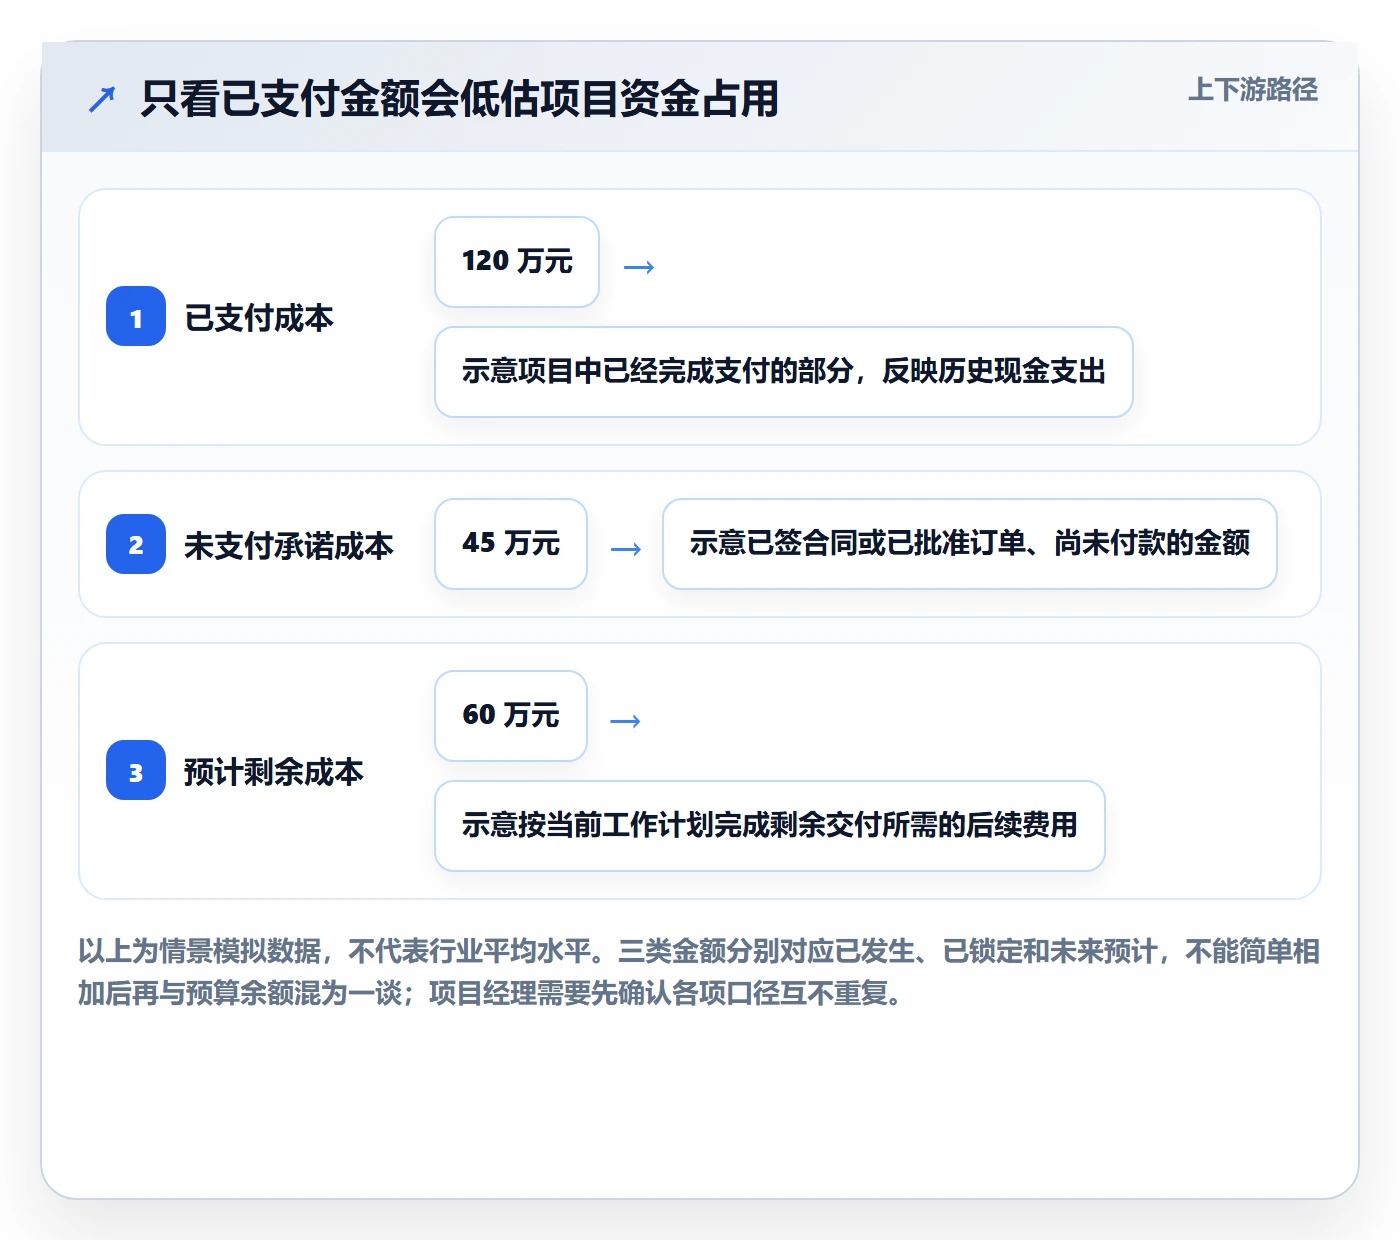Click the arrow after 45 万元

pos(626,549)
